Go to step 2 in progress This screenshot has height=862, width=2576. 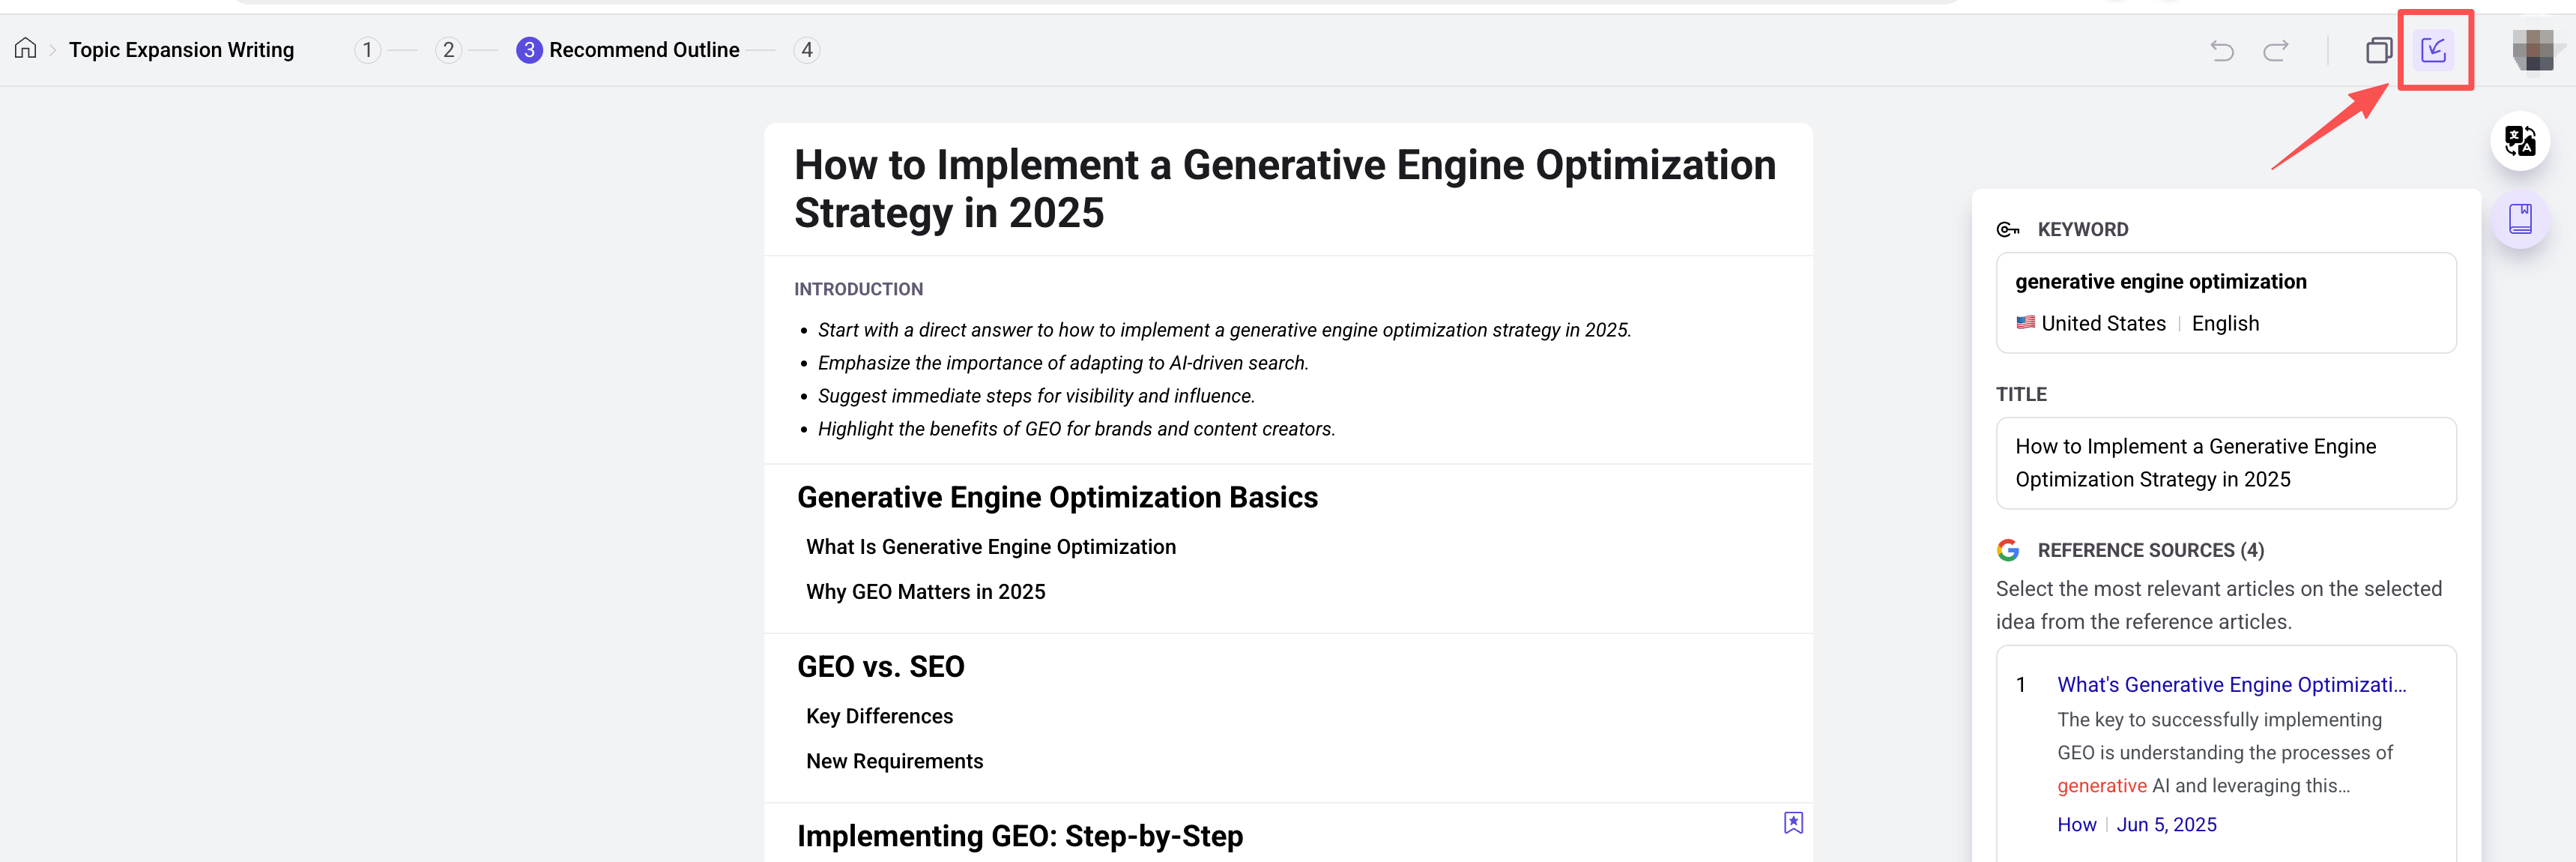448,50
